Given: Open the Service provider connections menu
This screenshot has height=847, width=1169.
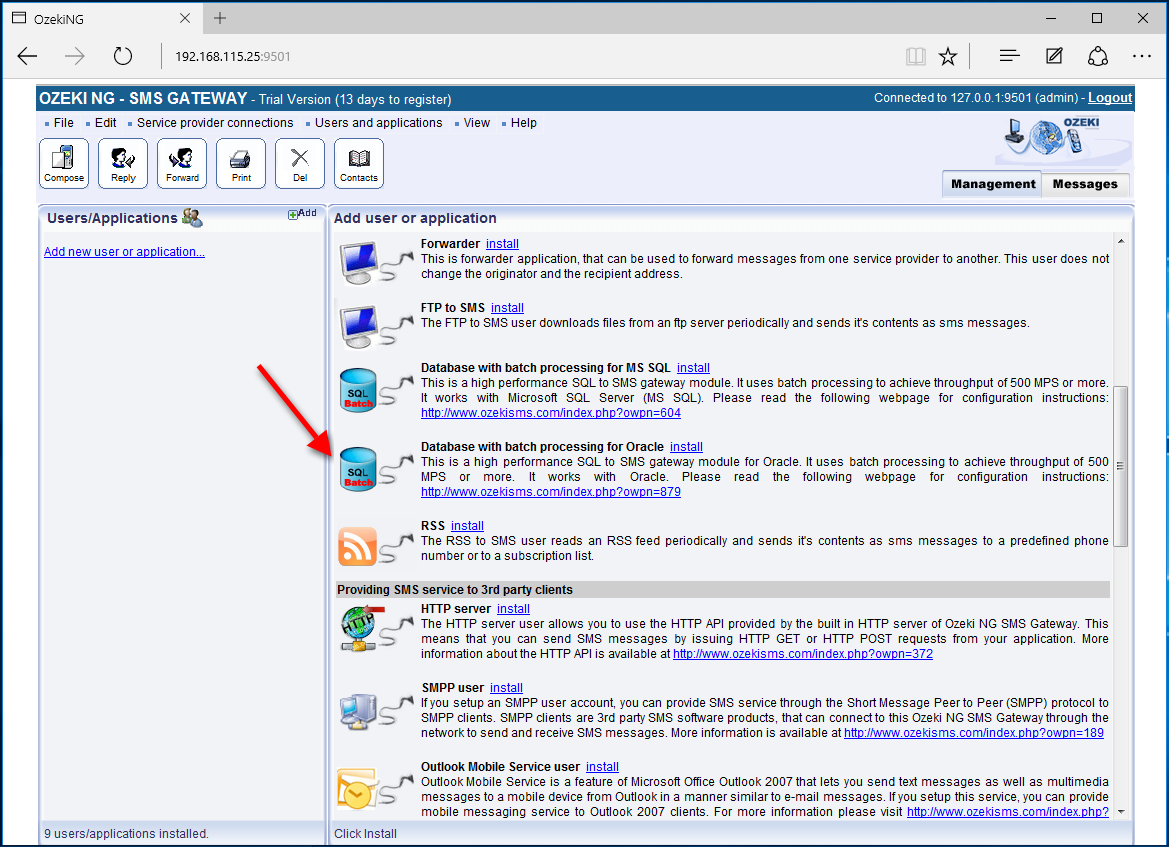Looking at the screenshot, I should click(x=214, y=122).
